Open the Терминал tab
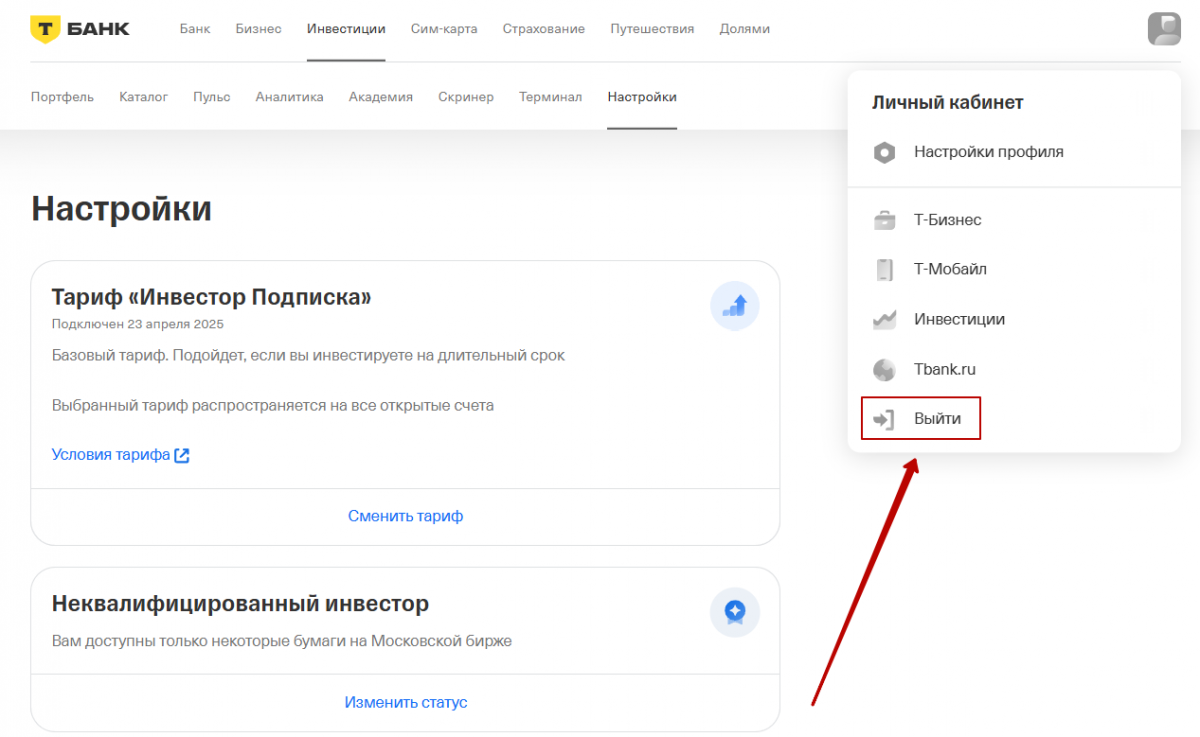Image resolution: width=1200 pixels, height=737 pixels. pos(550,97)
